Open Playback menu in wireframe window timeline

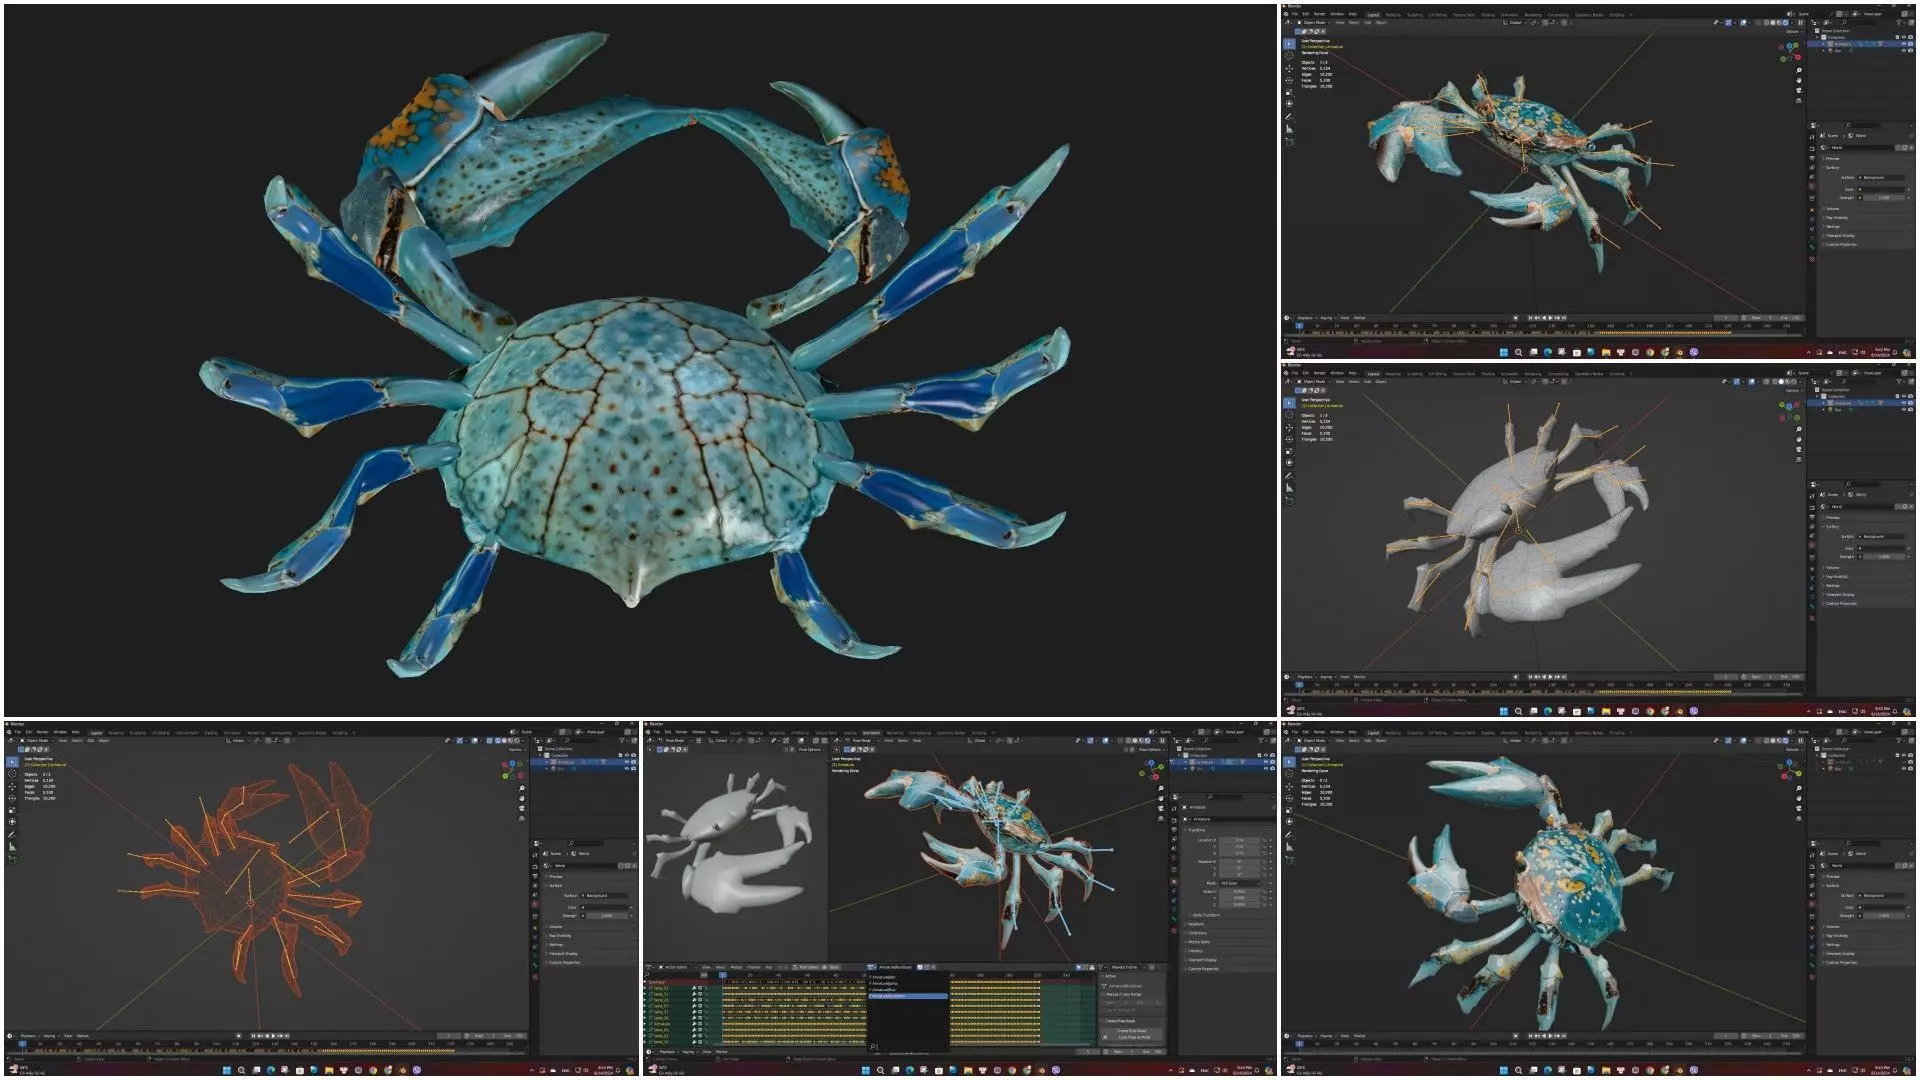pos(28,1036)
